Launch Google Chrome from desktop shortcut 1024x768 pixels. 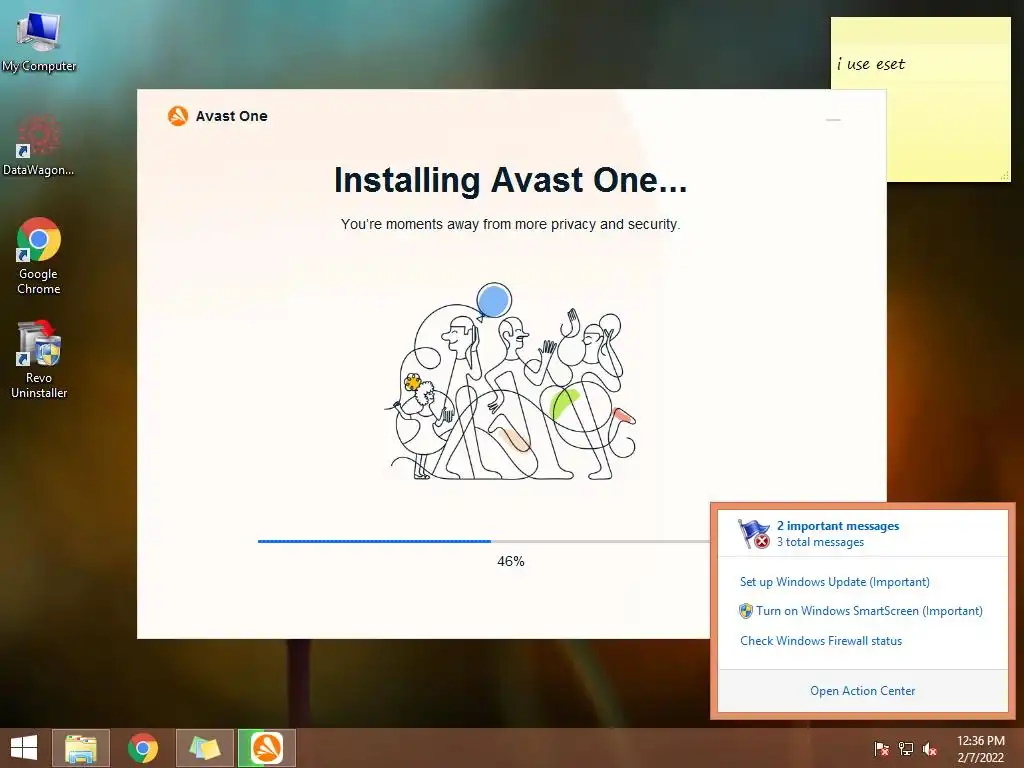(x=39, y=255)
